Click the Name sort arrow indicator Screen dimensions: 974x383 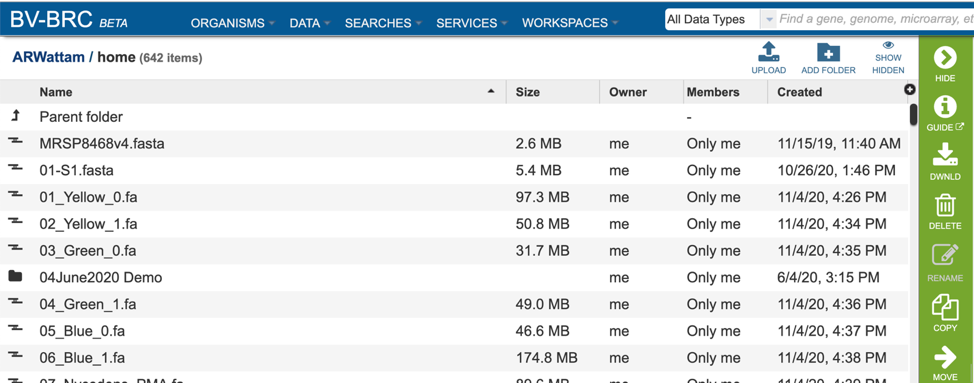point(491,91)
